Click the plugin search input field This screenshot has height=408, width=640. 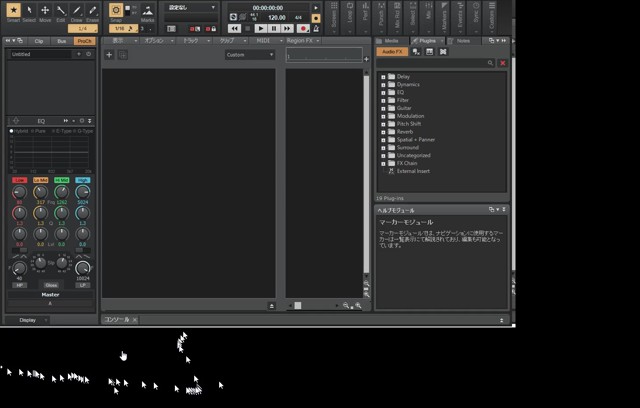click(x=436, y=63)
